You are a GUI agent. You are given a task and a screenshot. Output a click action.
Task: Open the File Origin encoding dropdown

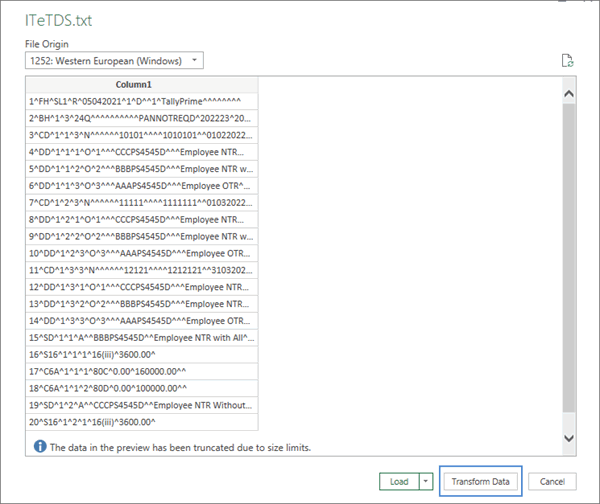tap(114, 60)
